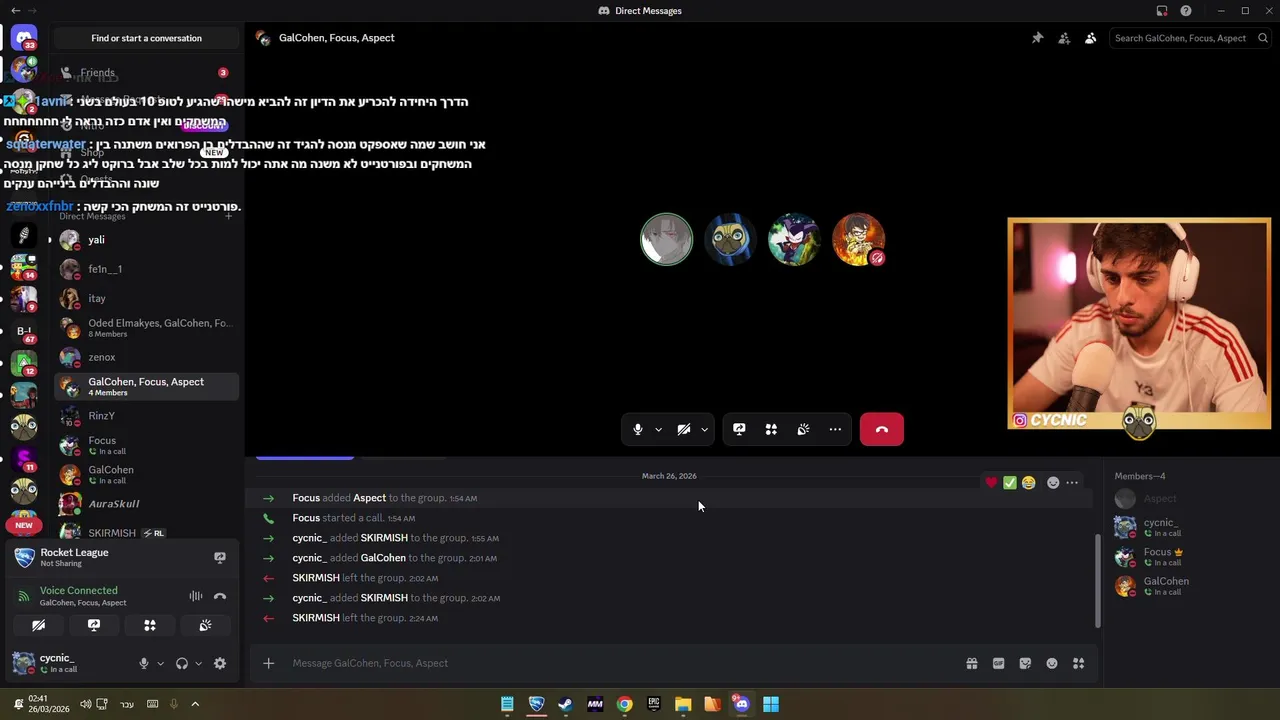Viewport: 1280px width, 720px height.
Task: Click Find or start a conversation
Action: pos(146,38)
